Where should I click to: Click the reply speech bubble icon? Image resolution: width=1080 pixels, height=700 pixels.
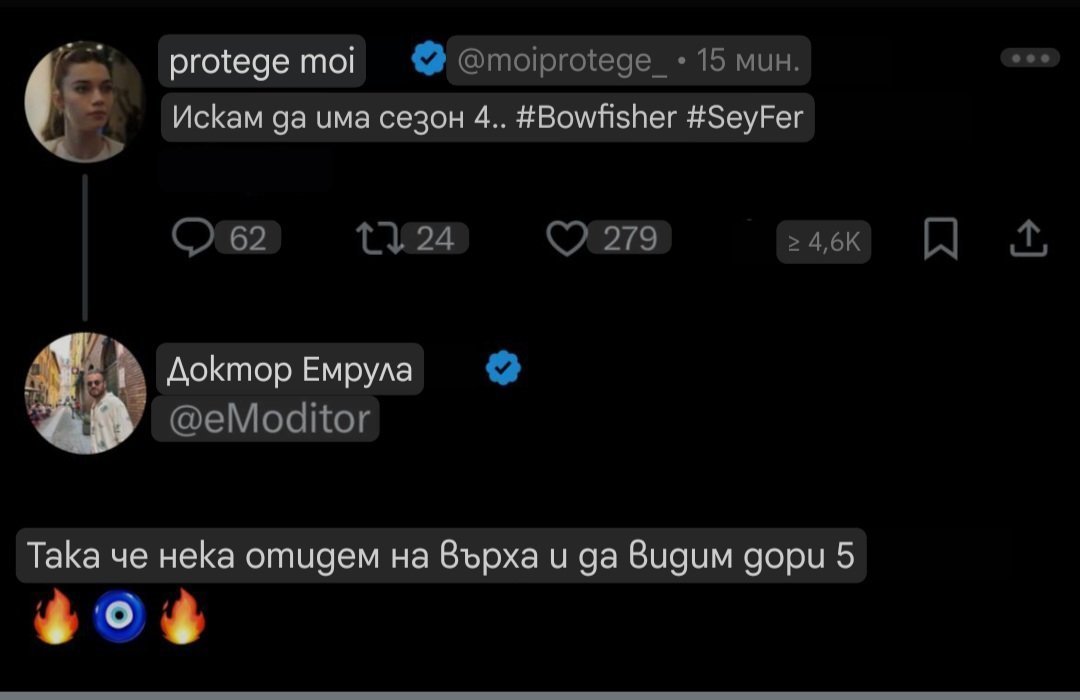[188, 238]
